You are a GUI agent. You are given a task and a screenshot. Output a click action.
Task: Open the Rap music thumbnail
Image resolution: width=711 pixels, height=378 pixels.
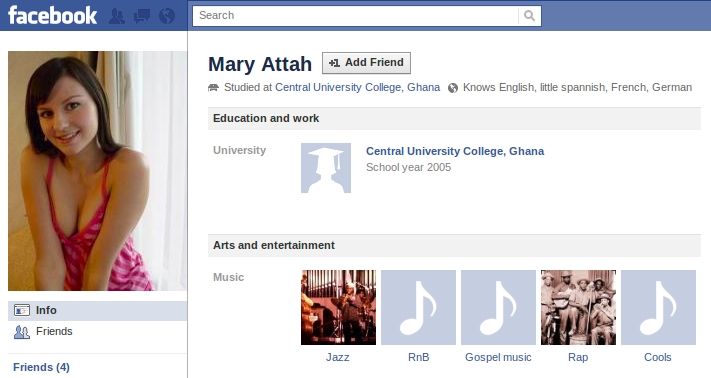pos(578,307)
